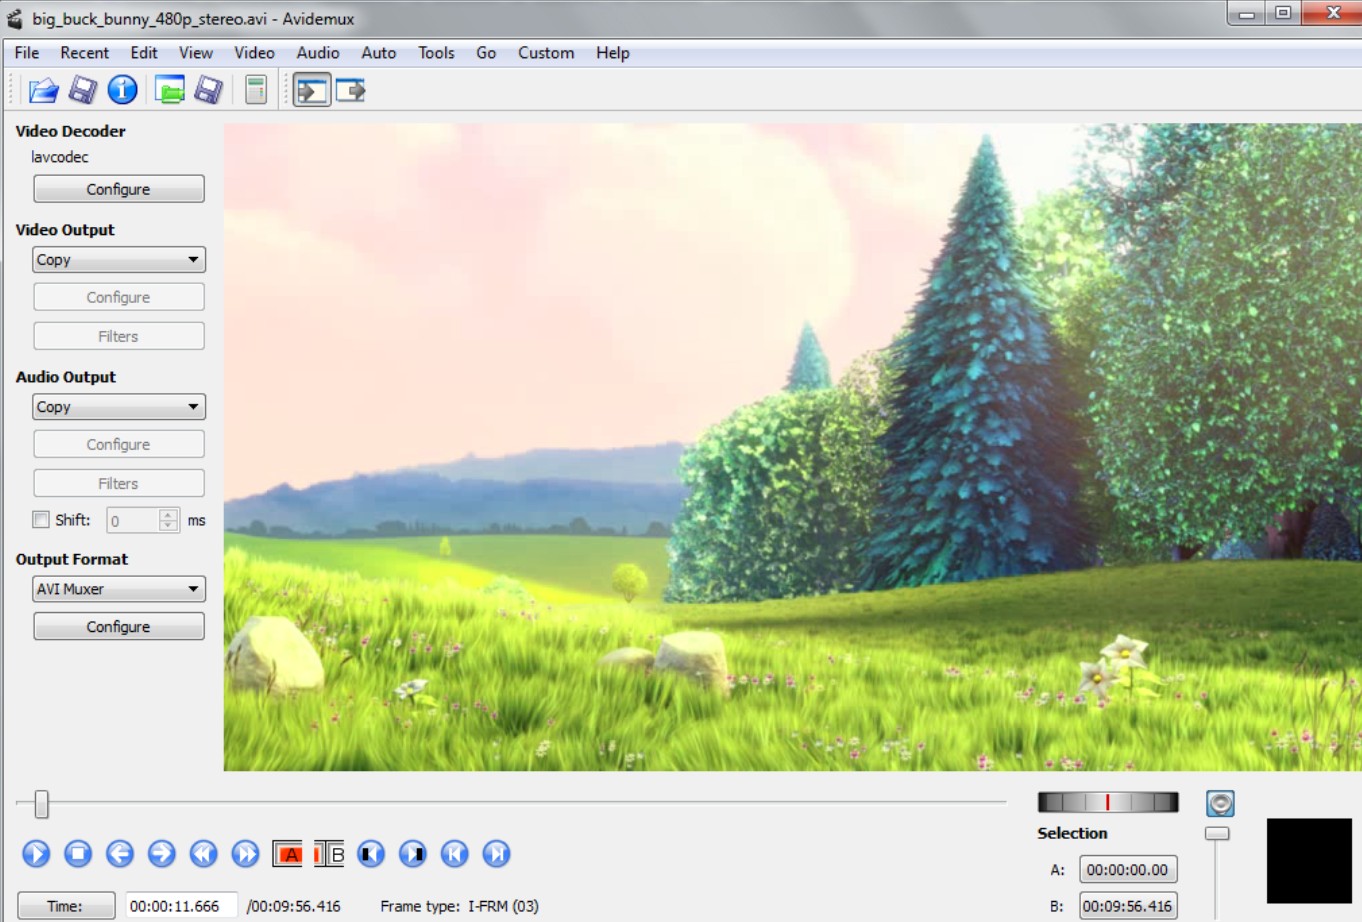Go to the last frame

click(x=496, y=853)
